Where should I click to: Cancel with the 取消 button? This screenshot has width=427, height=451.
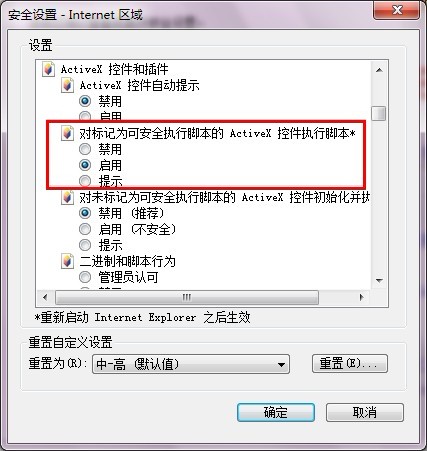(365, 413)
